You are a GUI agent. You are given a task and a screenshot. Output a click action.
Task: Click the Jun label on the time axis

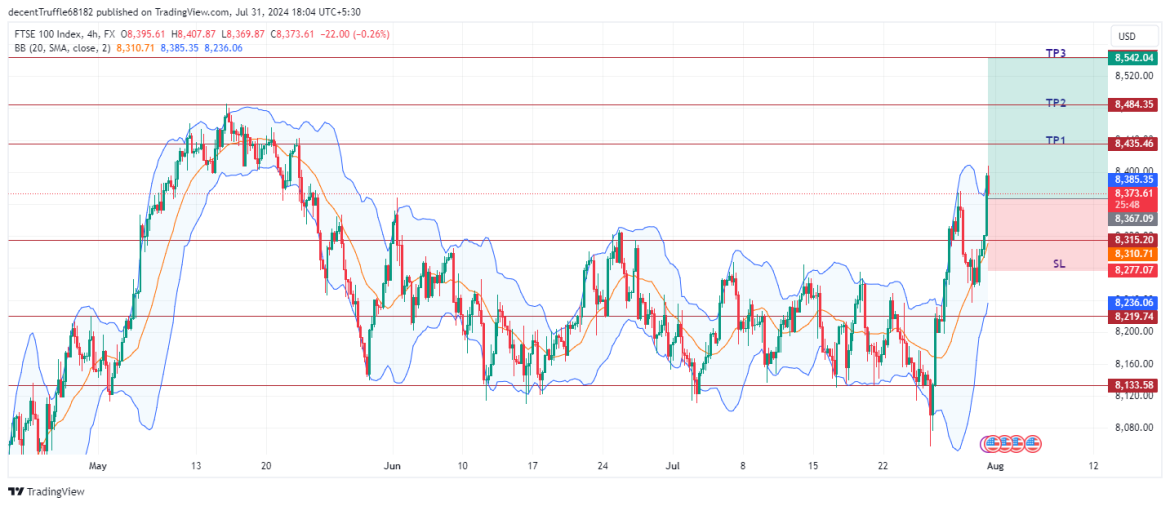click(393, 466)
